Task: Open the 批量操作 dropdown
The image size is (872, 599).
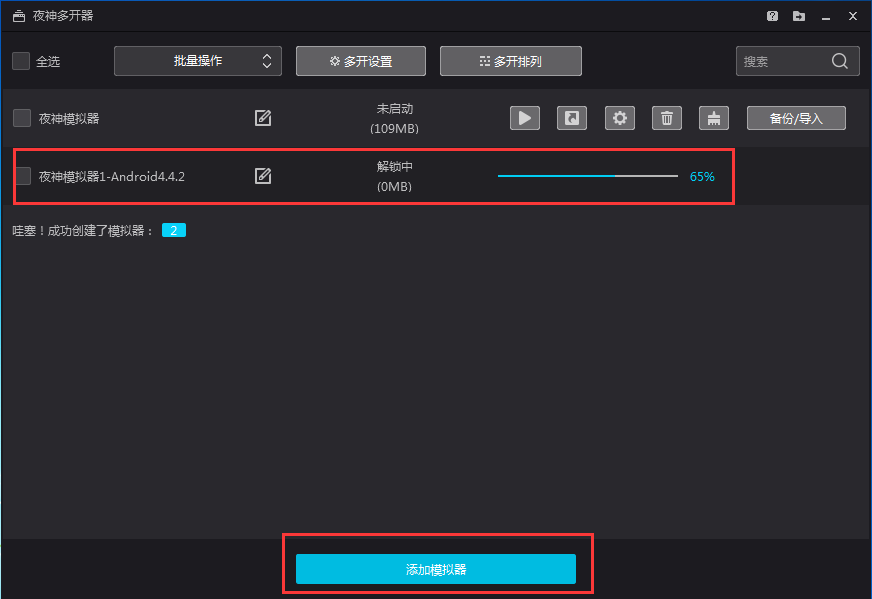Action: (190, 60)
